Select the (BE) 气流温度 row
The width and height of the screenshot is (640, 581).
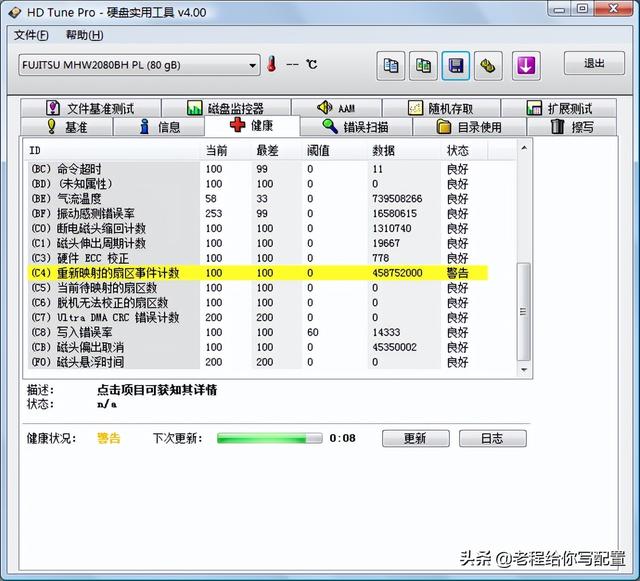click(x=258, y=199)
